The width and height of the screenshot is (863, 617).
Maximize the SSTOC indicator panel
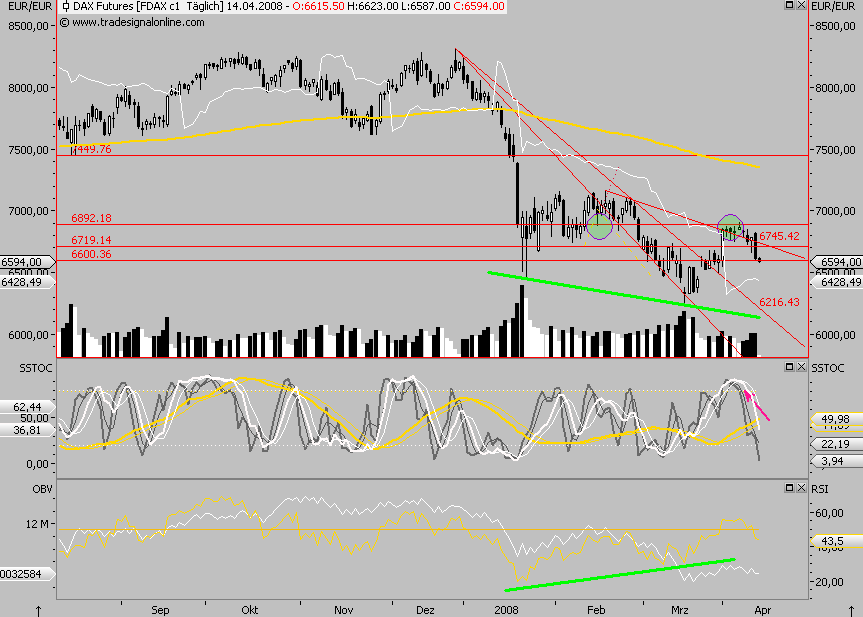pos(789,367)
